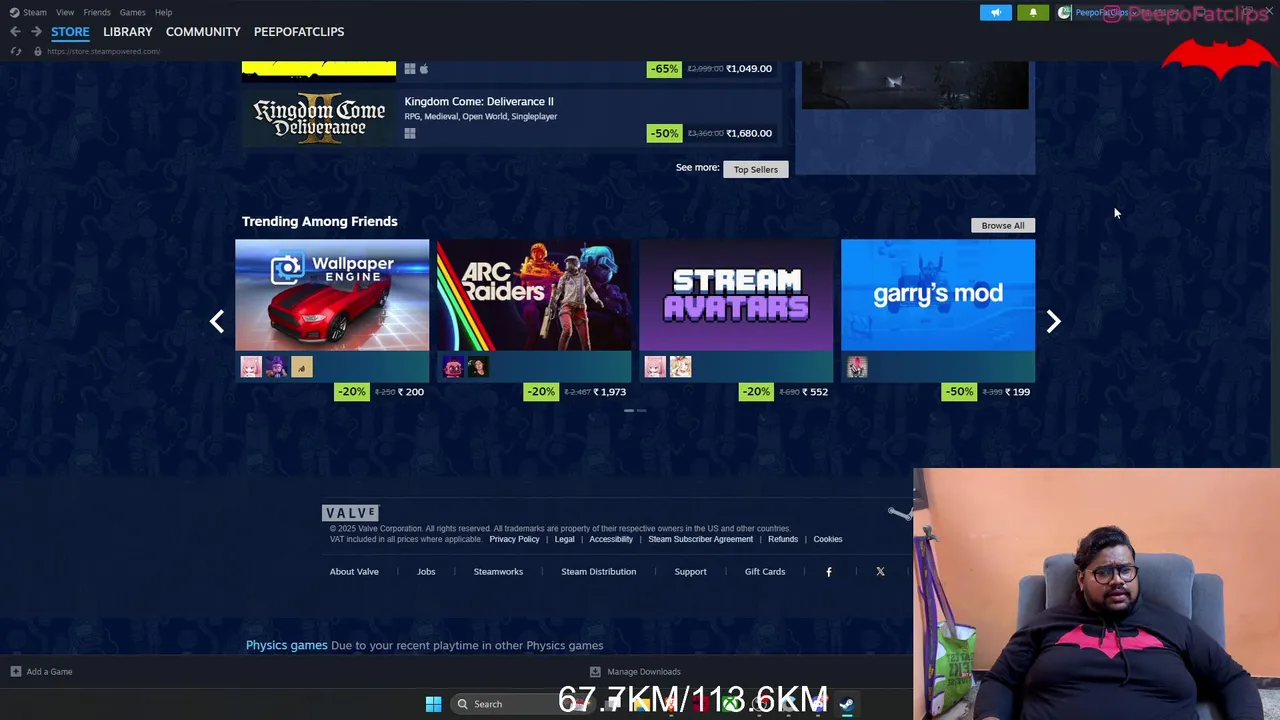Click the -65% ₹1,049.00 discount price
This screenshot has width=1280, height=720.
coord(711,69)
